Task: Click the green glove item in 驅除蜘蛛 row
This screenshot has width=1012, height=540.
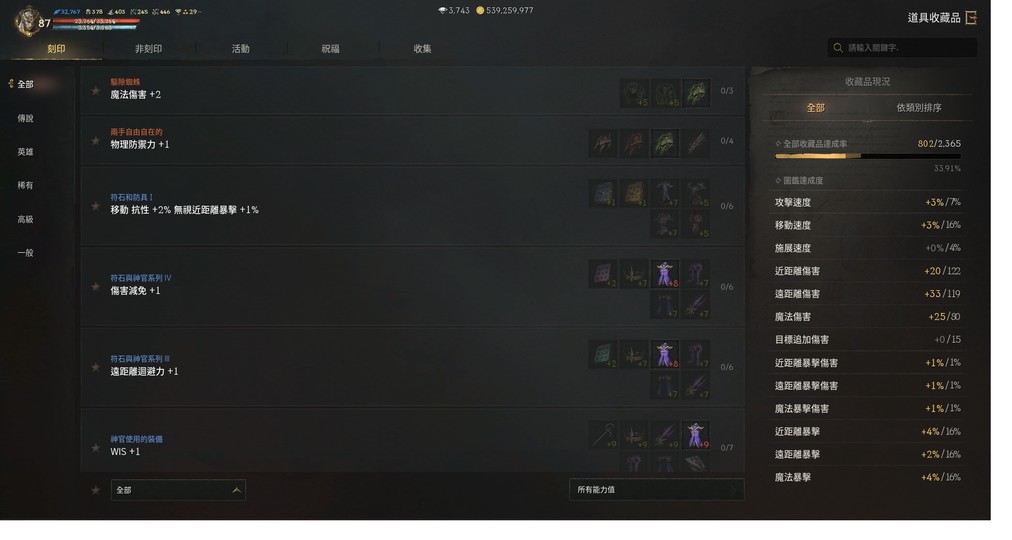Action: [x=696, y=93]
